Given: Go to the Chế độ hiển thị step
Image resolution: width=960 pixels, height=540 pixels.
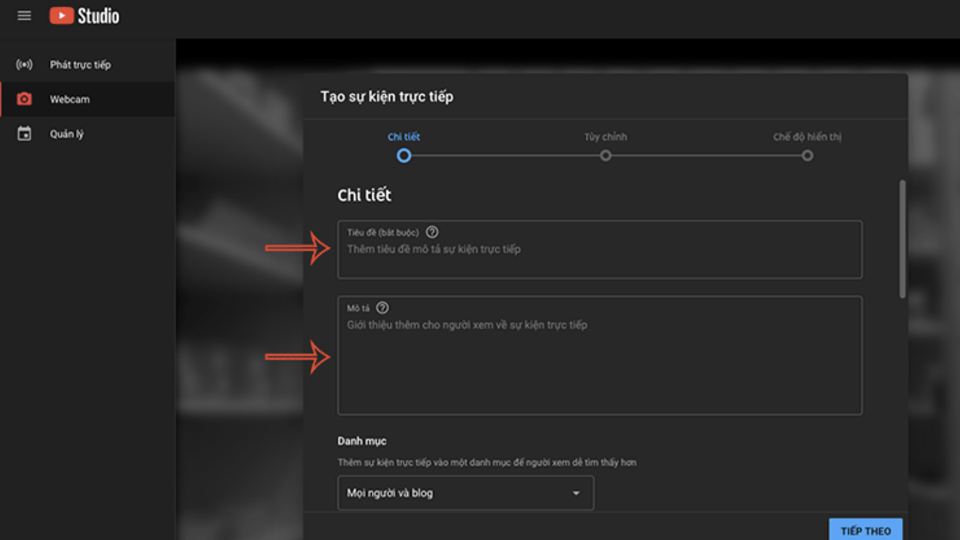Looking at the screenshot, I should pos(807,137).
